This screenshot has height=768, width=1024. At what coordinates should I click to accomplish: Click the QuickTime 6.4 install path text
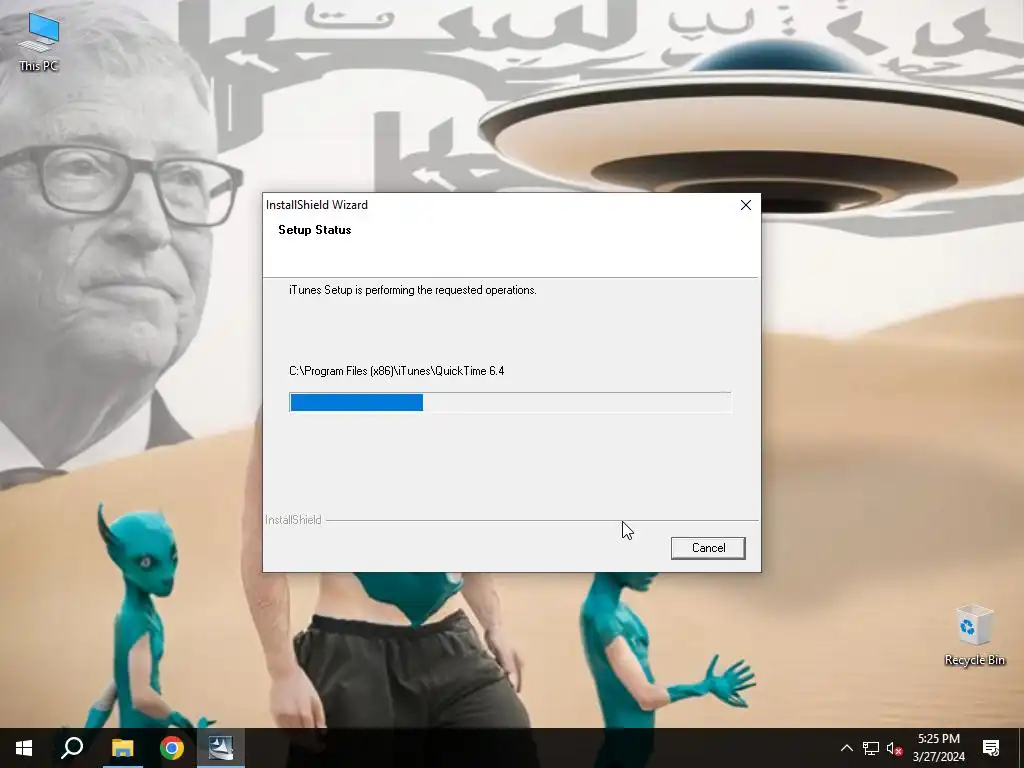[x=396, y=371]
